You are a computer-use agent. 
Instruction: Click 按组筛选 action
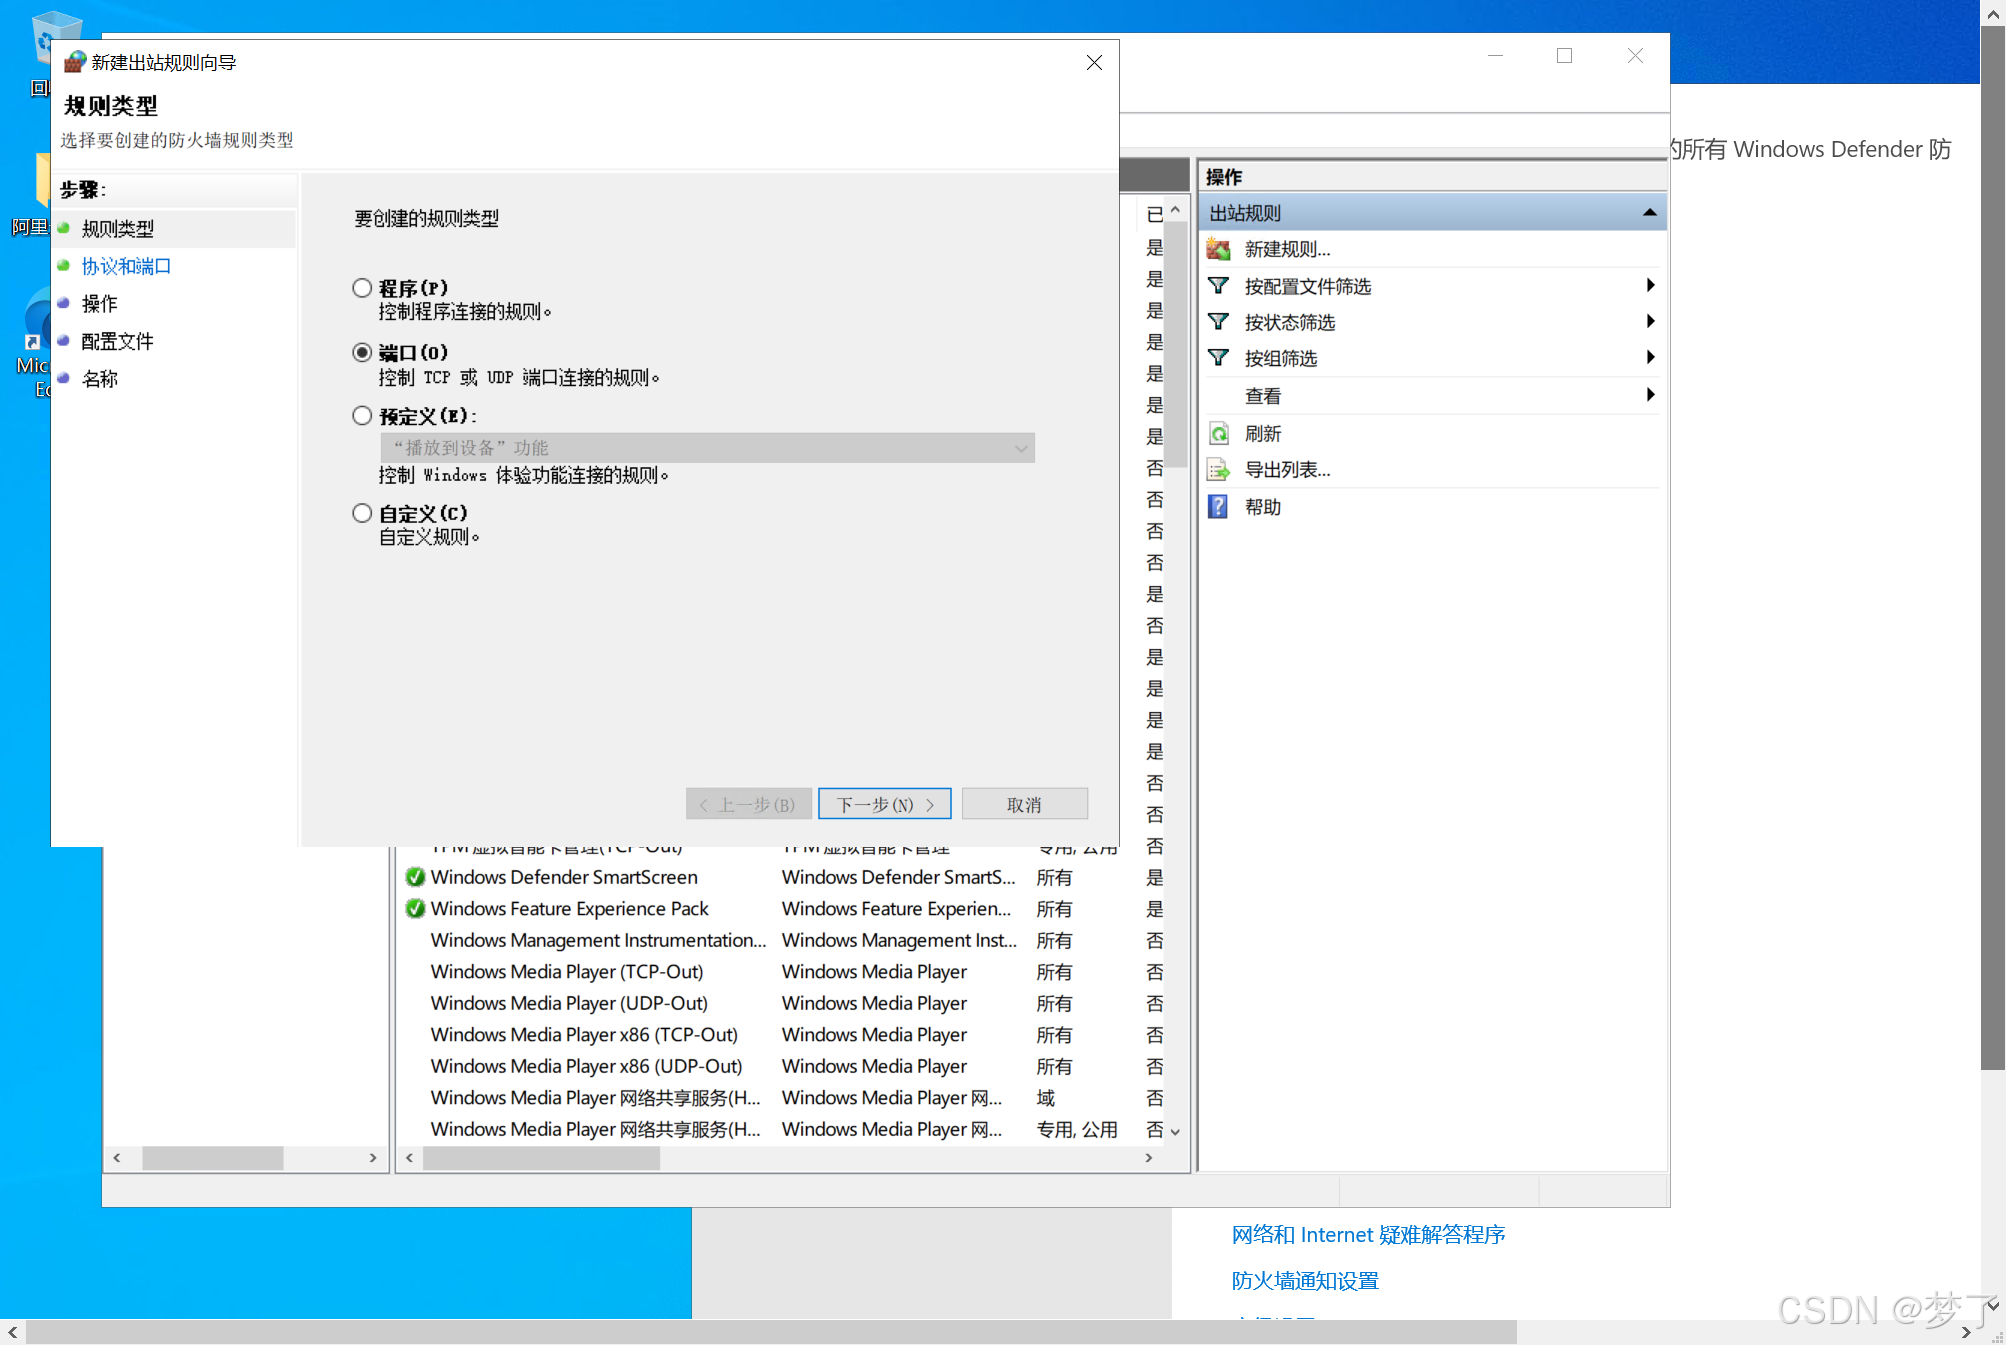point(1281,358)
